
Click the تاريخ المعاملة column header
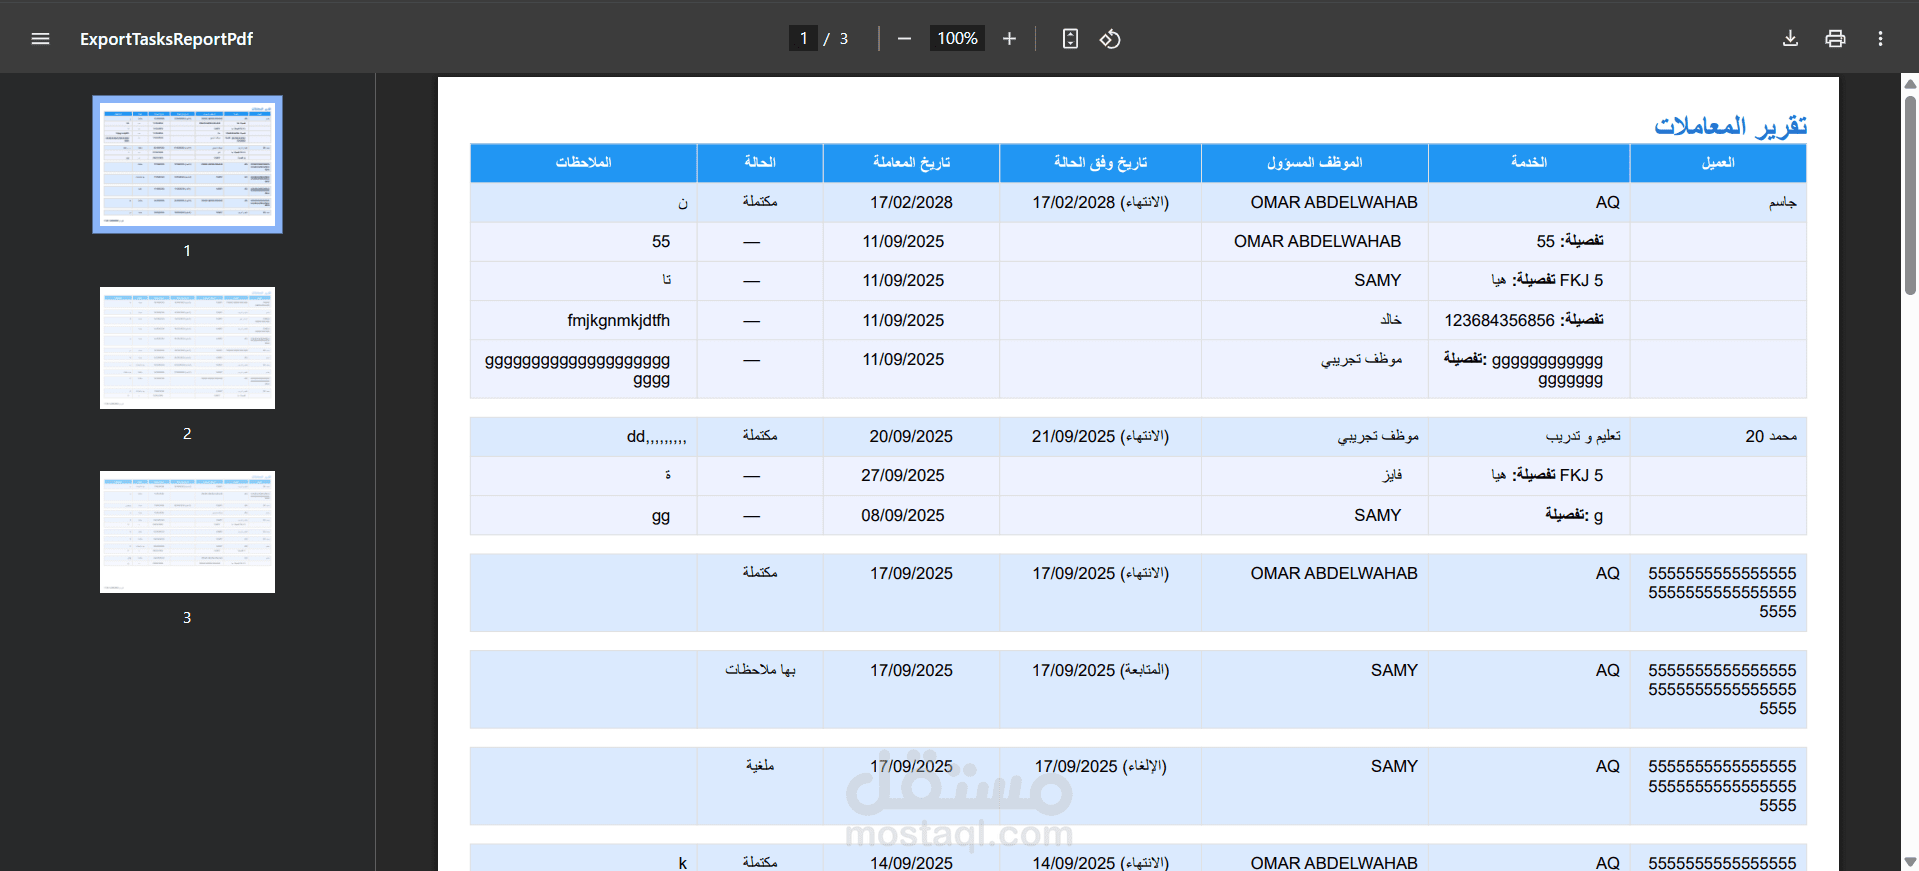pyautogui.click(x=911, y=162)
